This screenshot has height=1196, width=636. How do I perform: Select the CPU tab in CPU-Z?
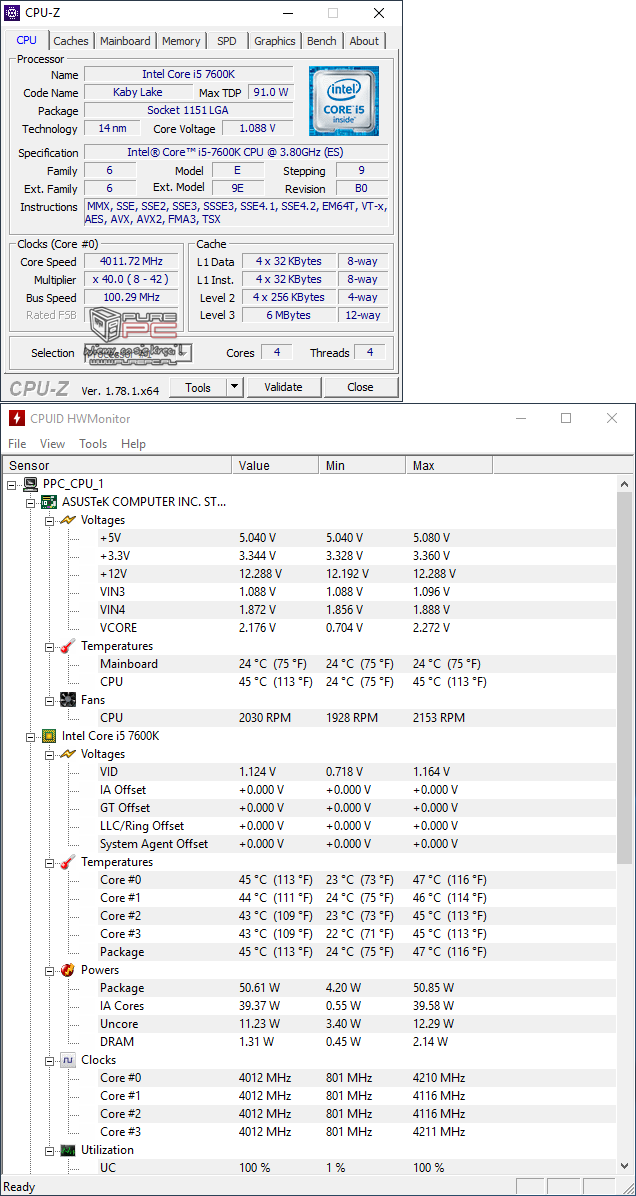coord(27,40)
